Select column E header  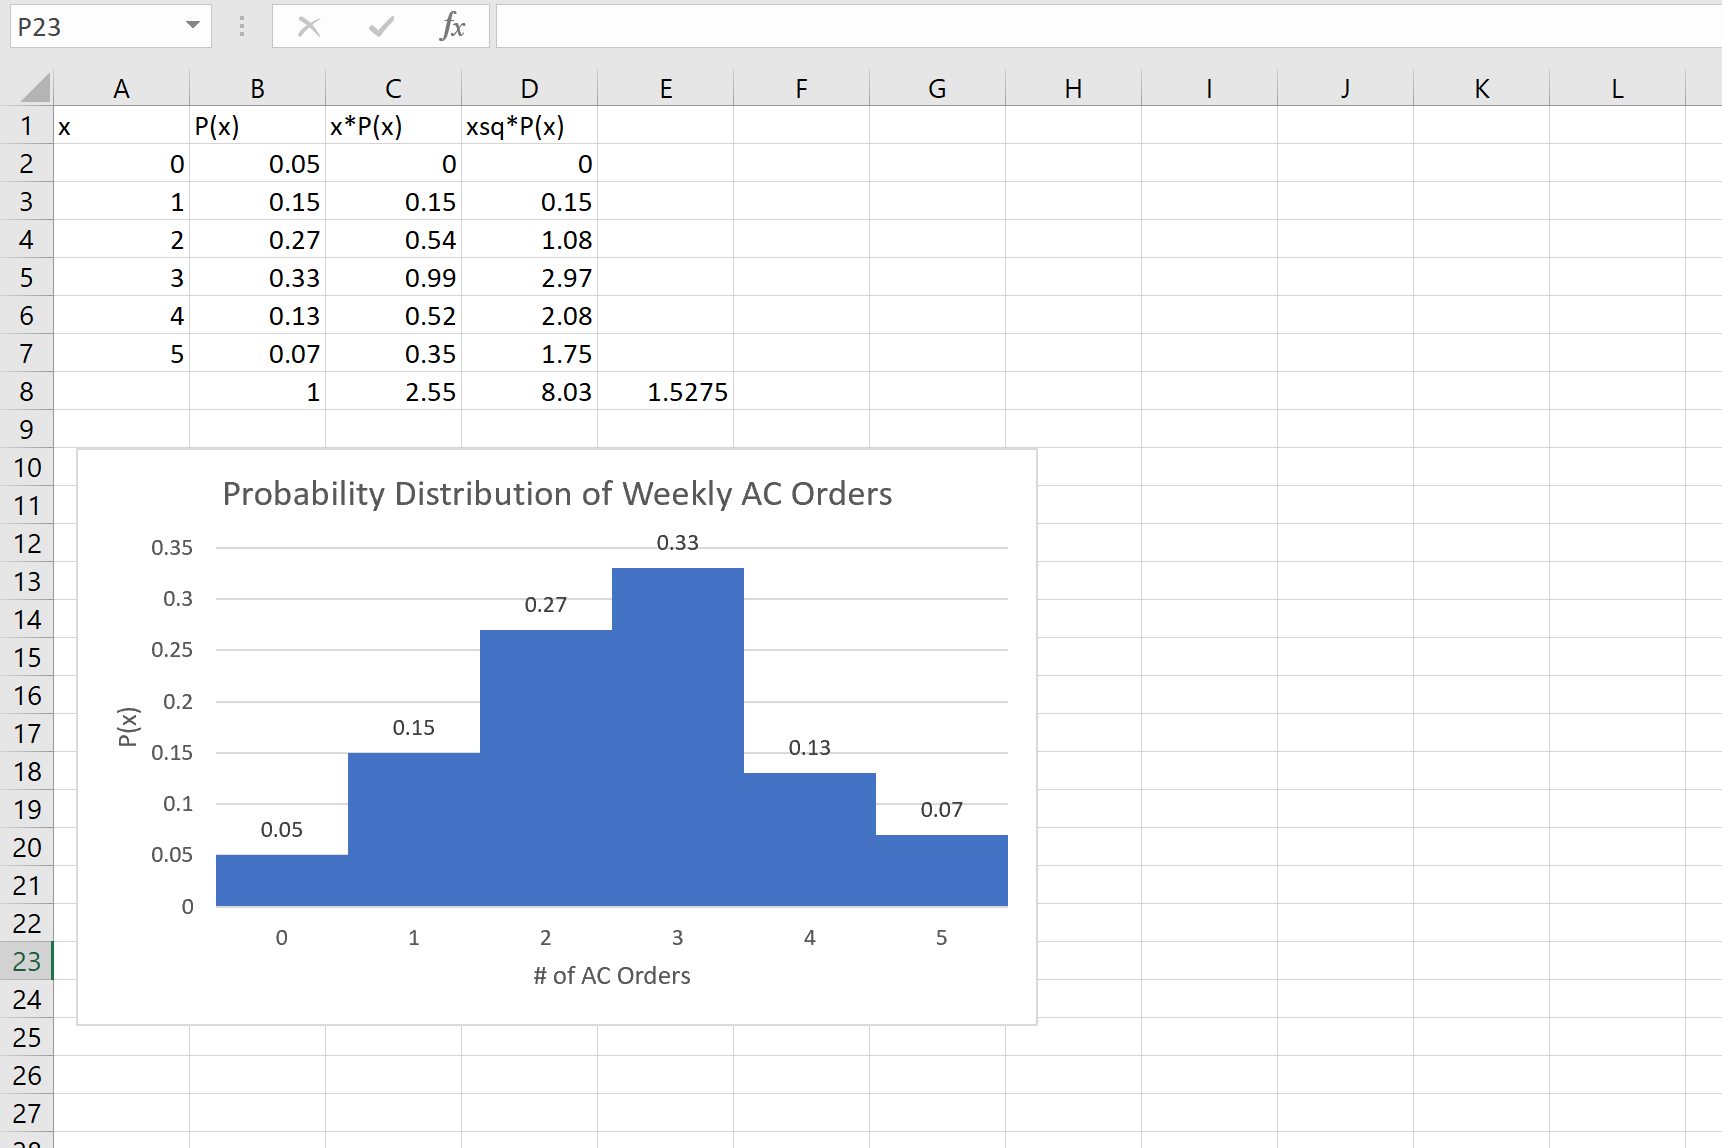pyautogui.click(x=665, y=88)
